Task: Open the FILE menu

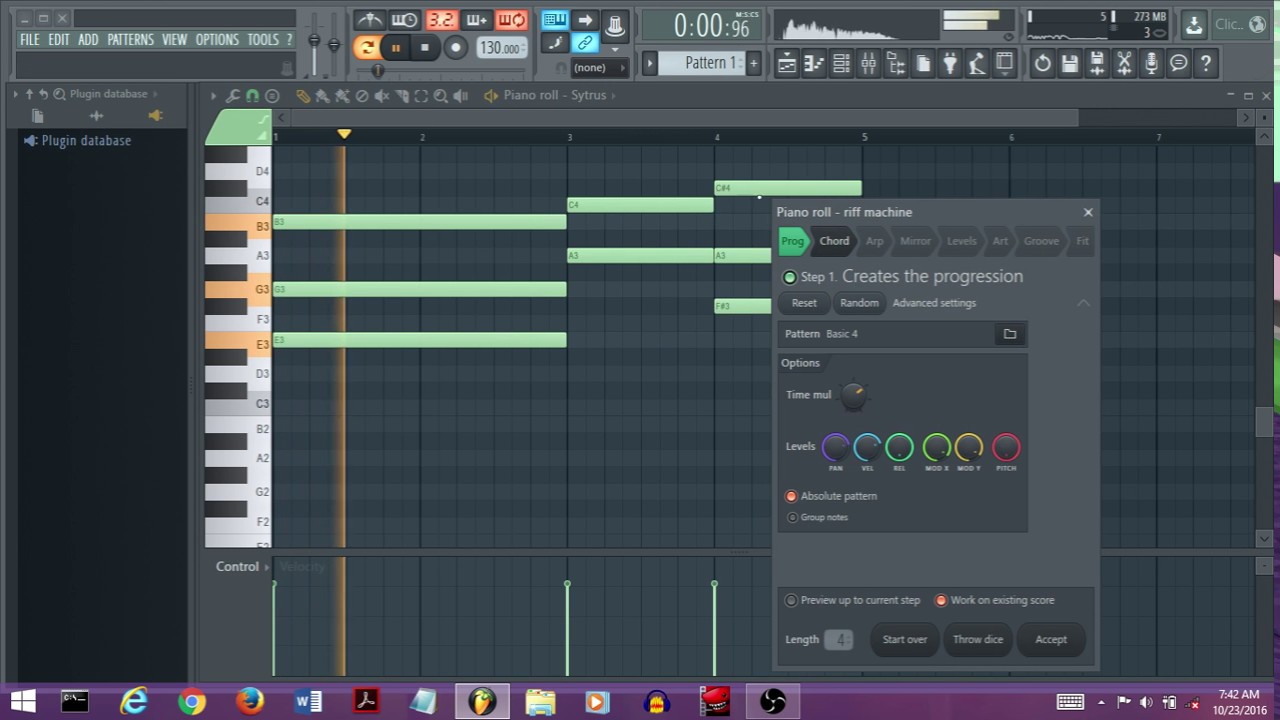Action: point(30,40)
